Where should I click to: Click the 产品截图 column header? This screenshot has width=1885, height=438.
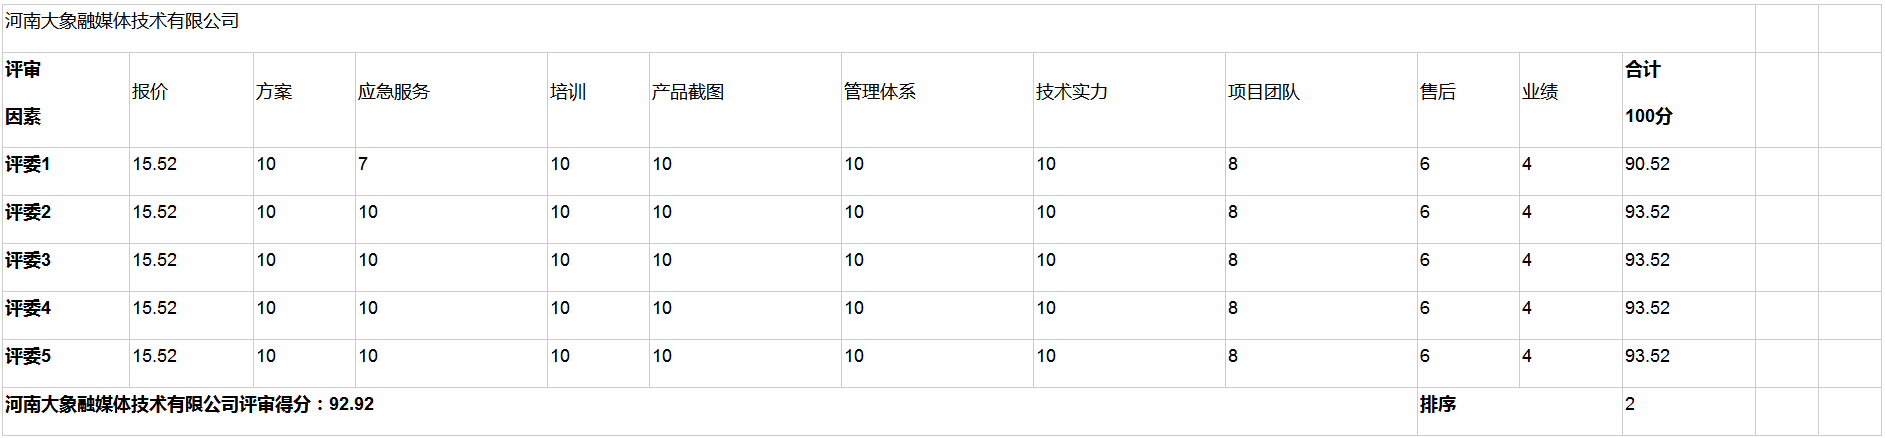pos(688,92)
